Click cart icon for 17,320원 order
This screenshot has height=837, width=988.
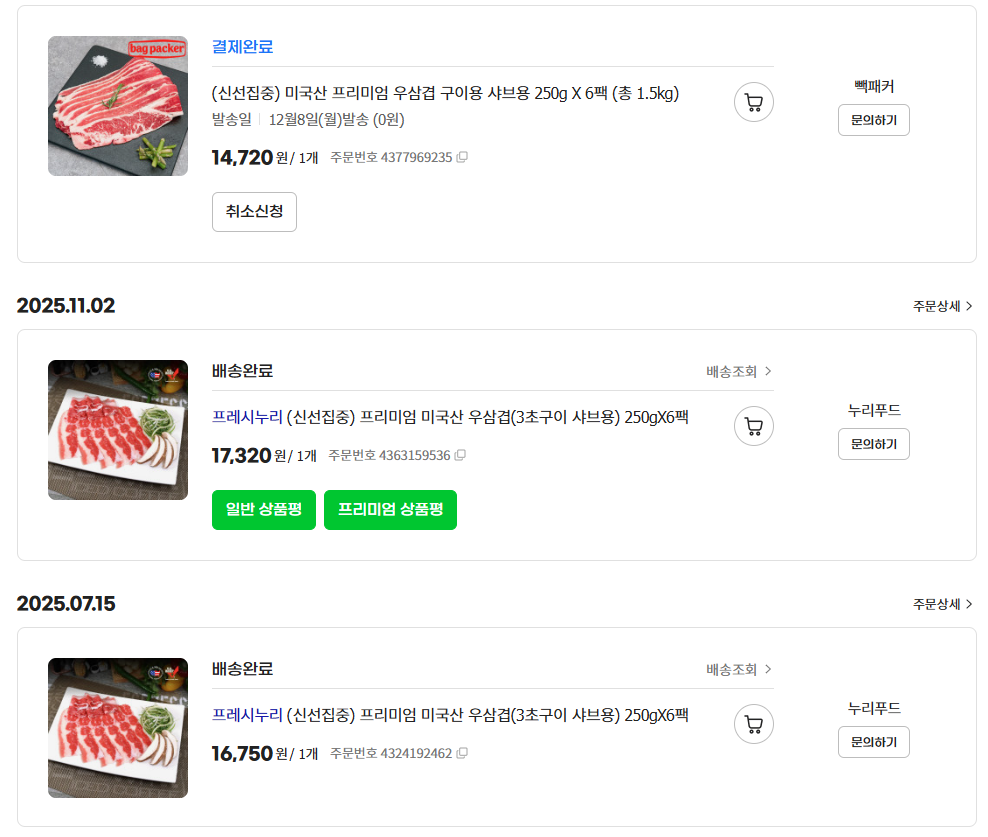(x=754, y=426)
